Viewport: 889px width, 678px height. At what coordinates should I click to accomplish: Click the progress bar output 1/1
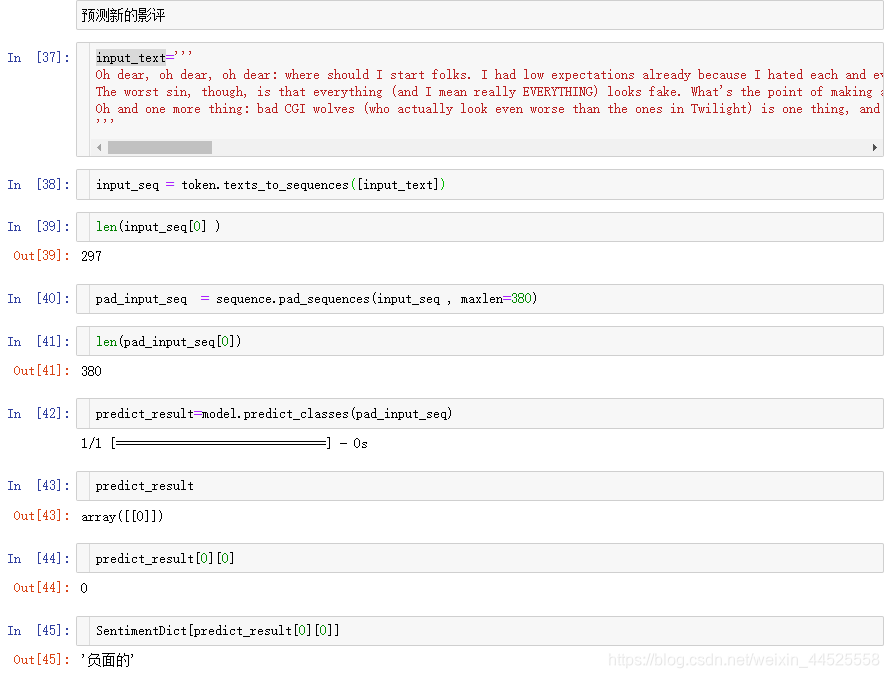pyautogui.click(x=224, y=443)
